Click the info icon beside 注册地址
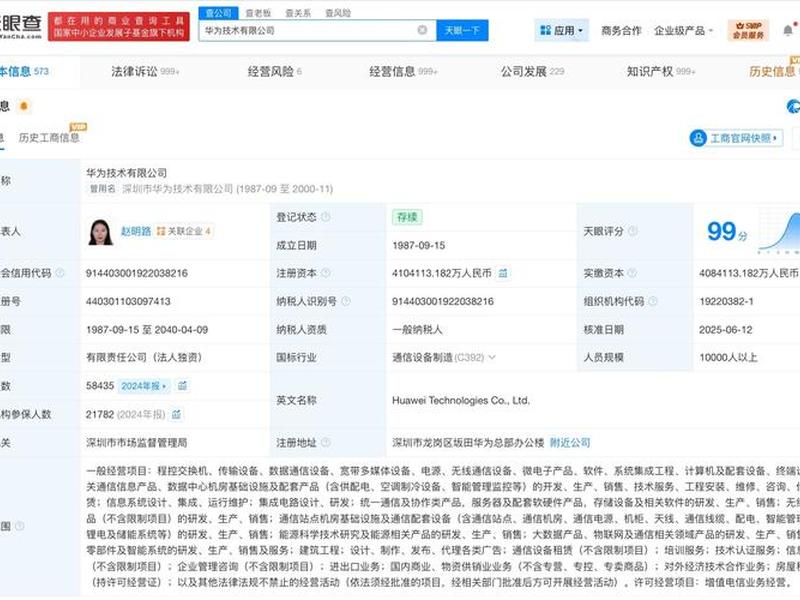The height and width of the screenshot is (600, 800). [326, 442]
